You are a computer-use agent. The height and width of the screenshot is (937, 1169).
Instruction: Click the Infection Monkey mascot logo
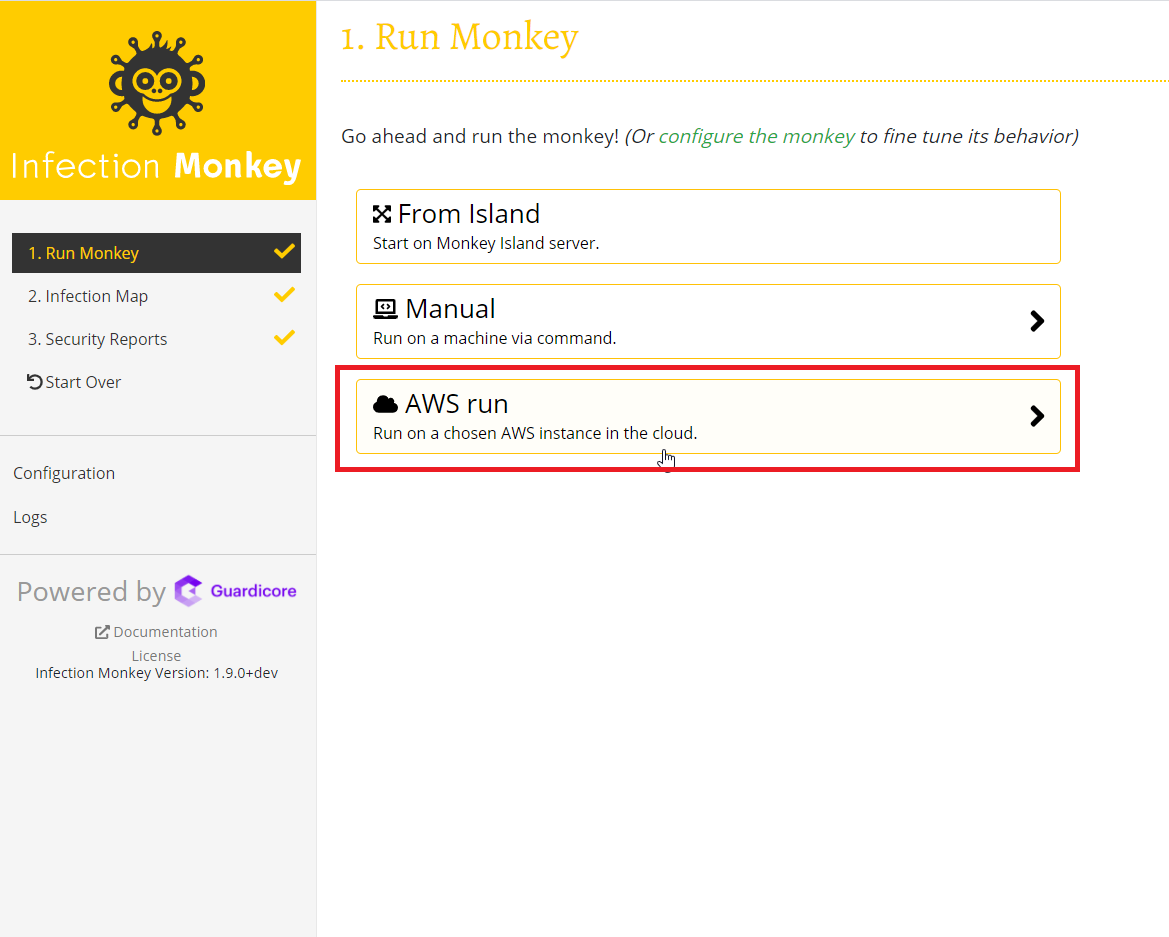[x=157, y=84]
